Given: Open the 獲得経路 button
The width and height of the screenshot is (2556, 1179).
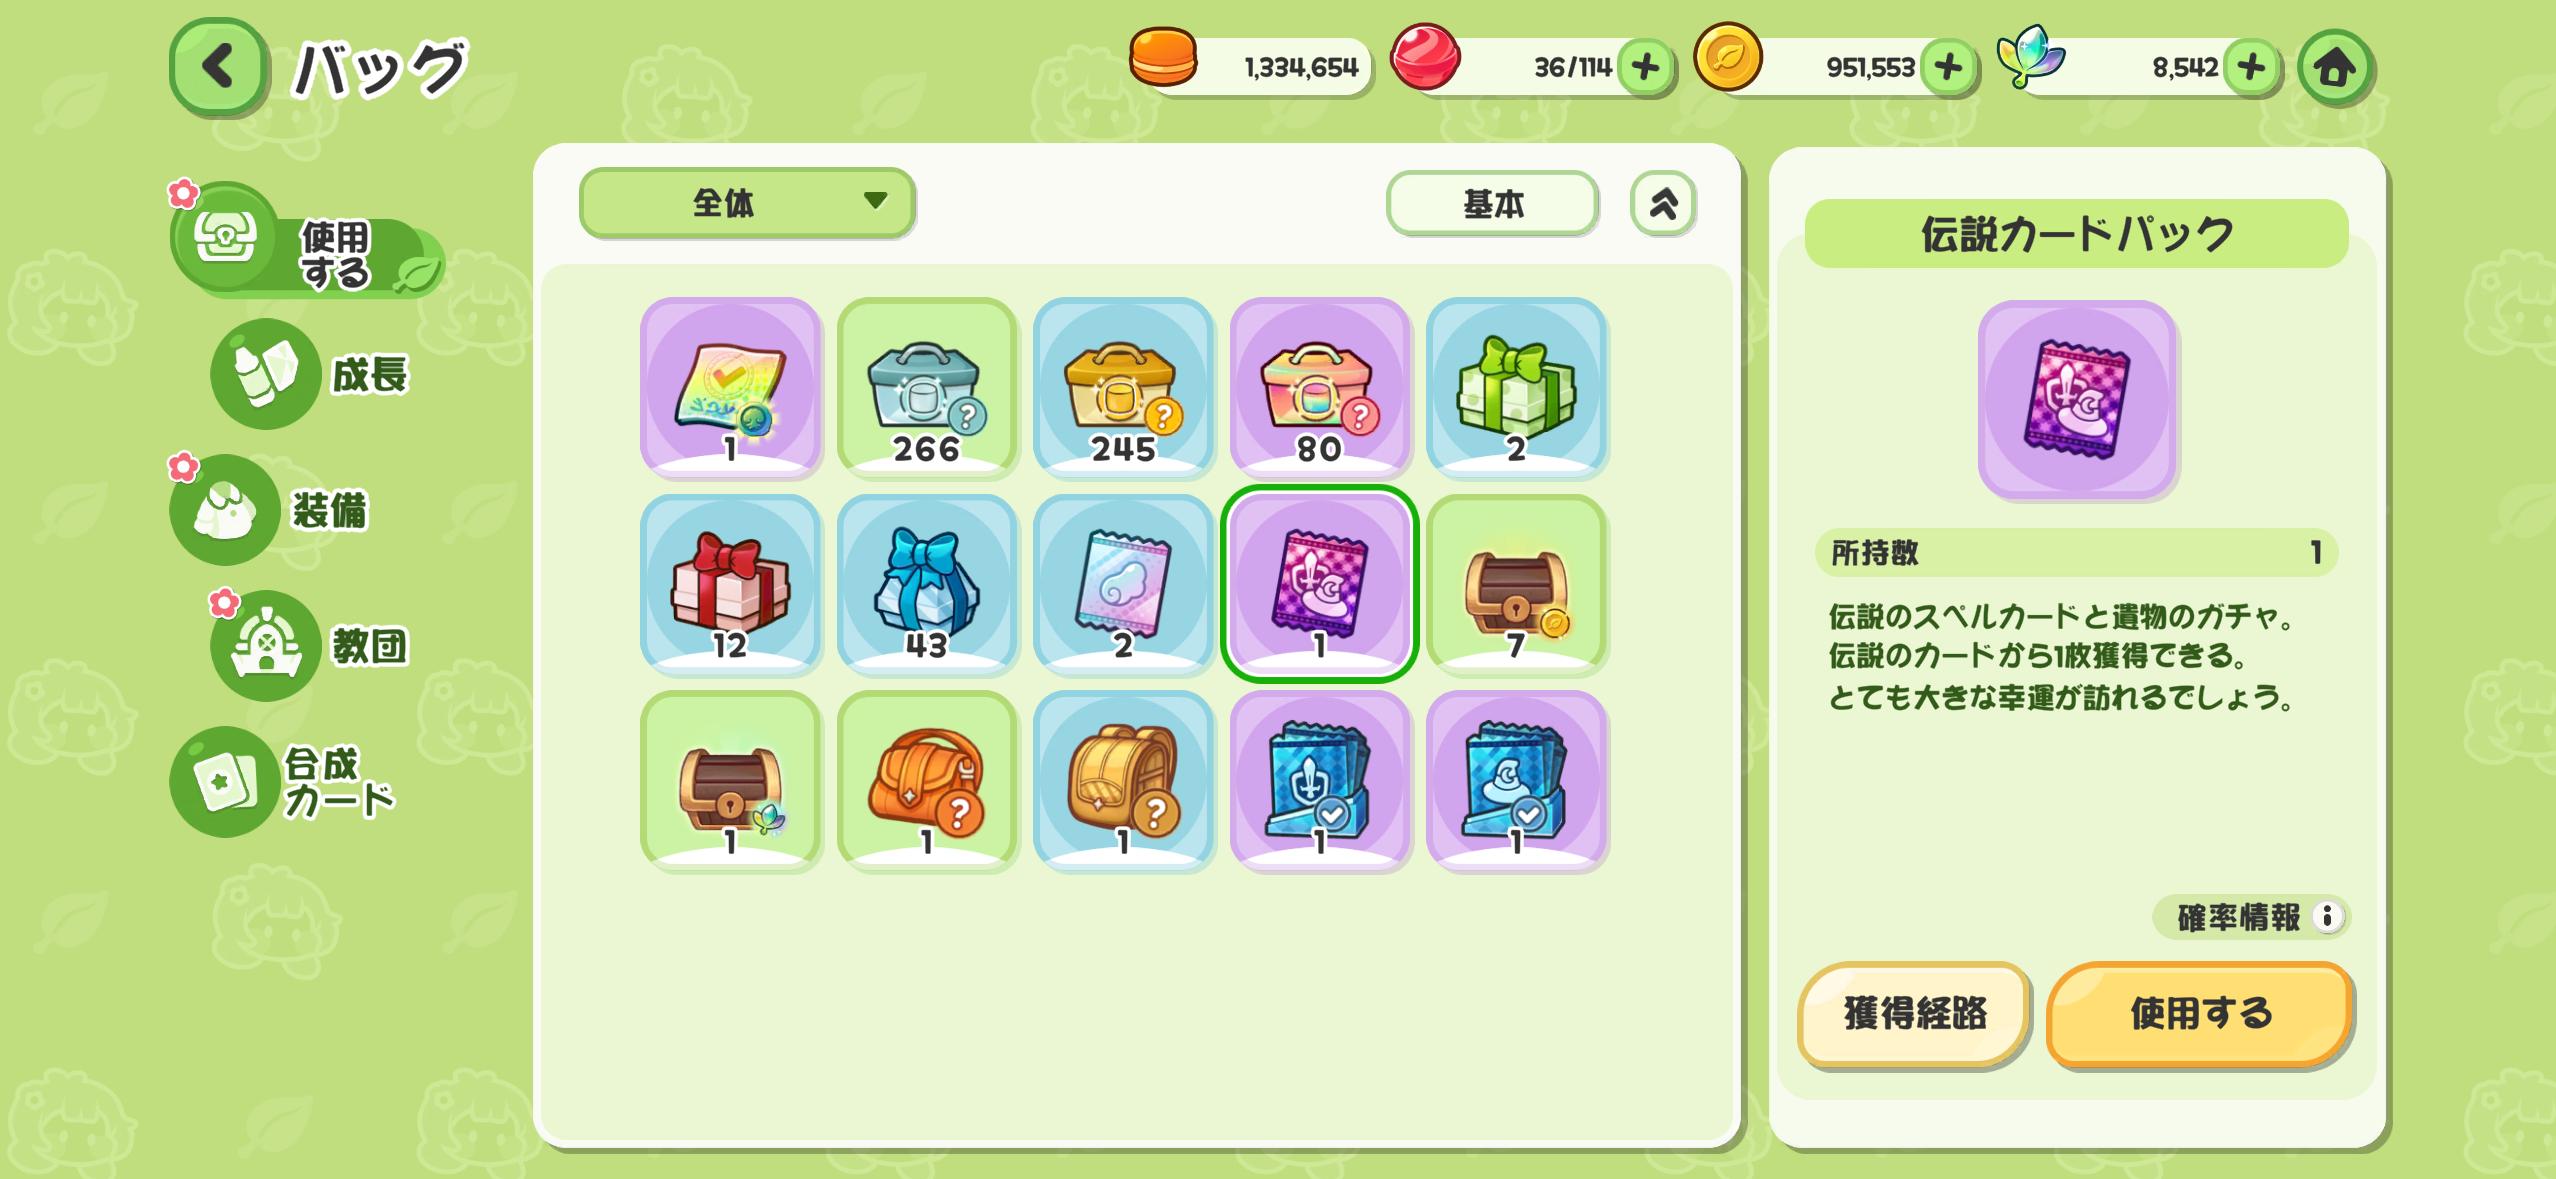Looking at the screenshot, I should 1914,1014.
